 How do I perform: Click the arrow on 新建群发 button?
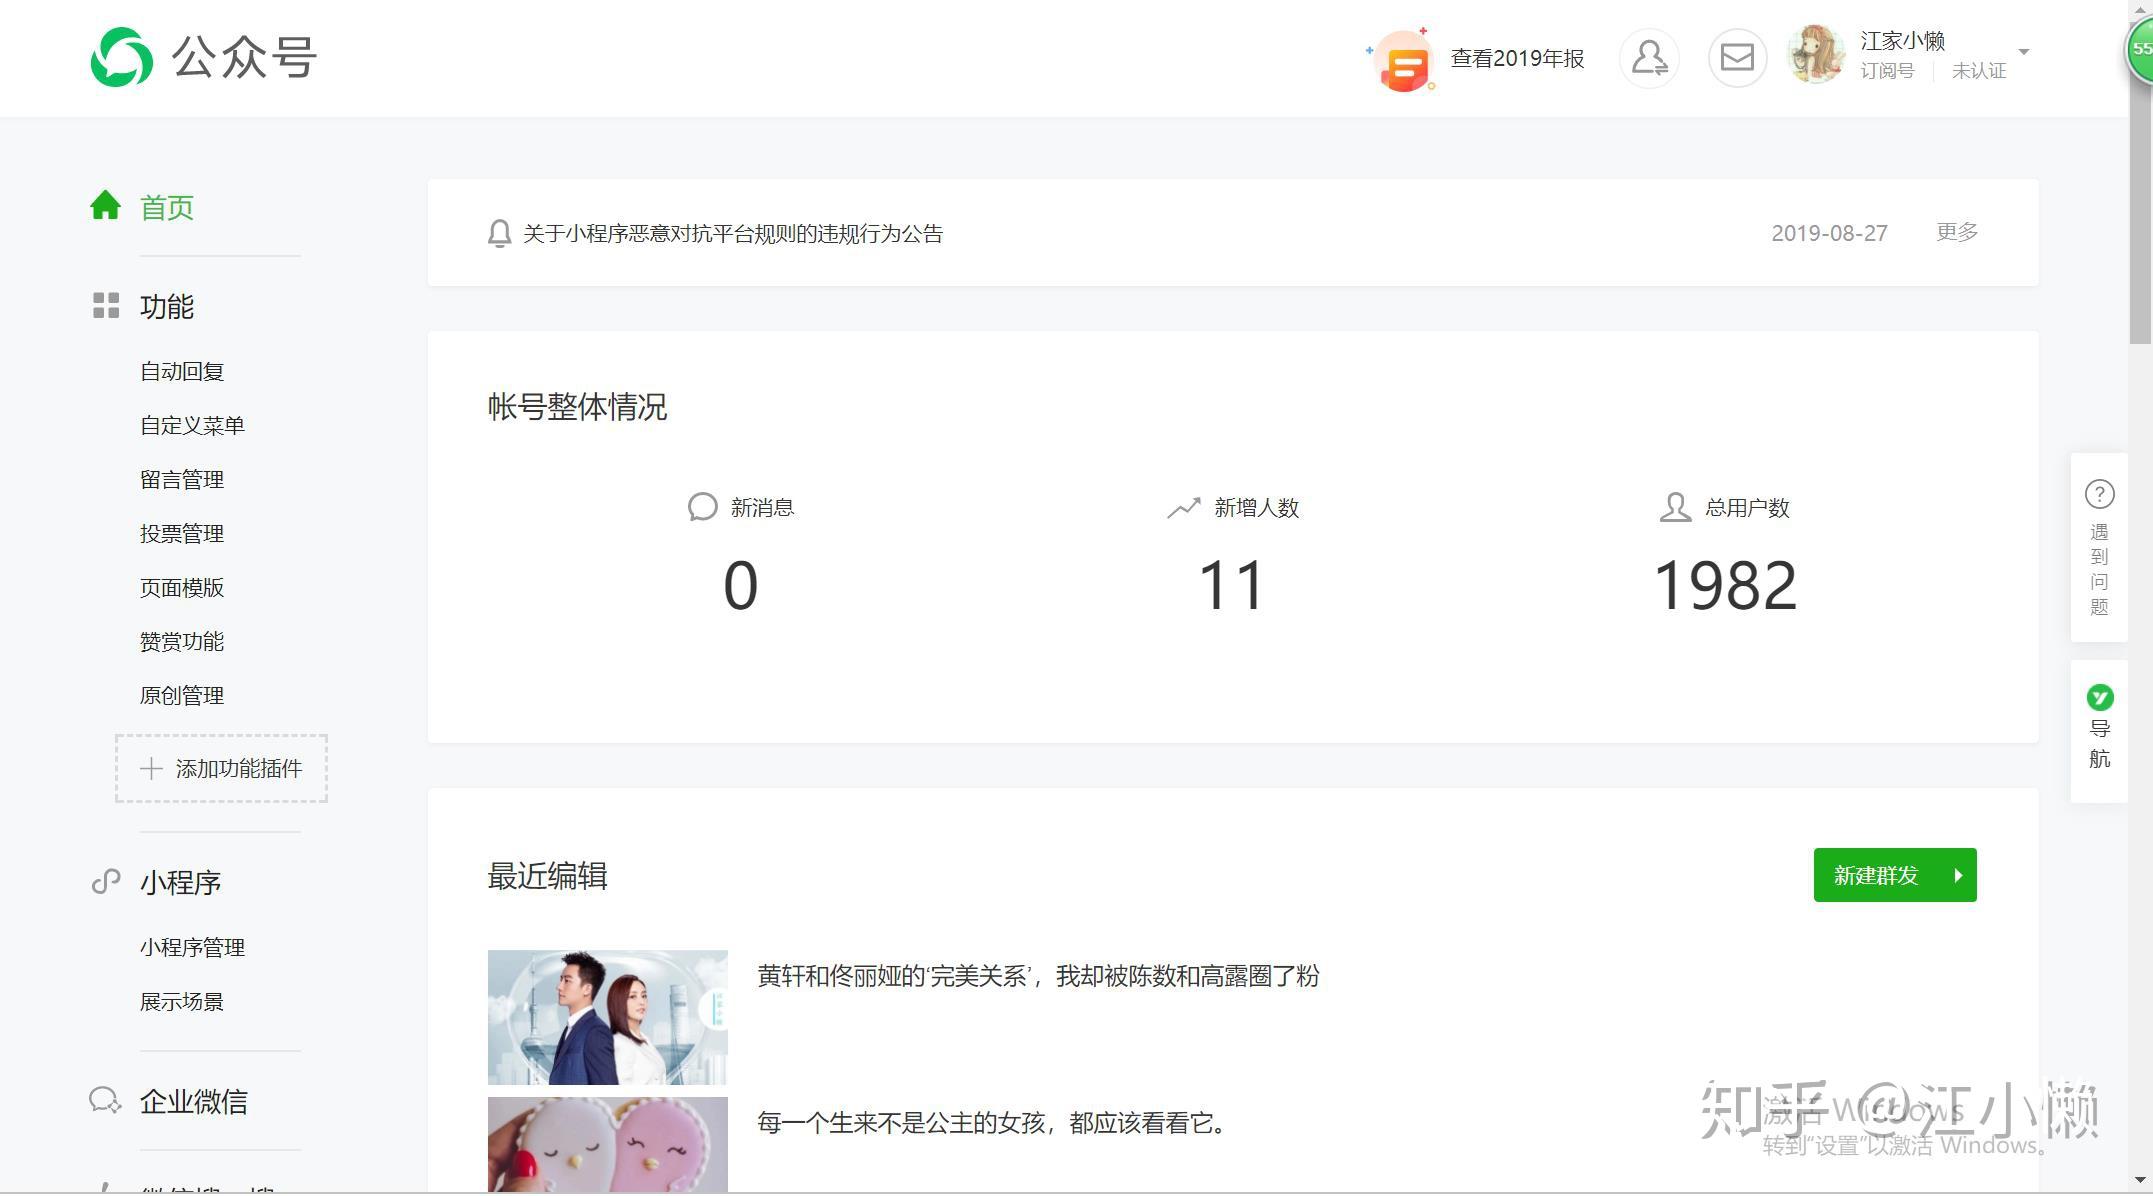click(x=1957, y=876)
